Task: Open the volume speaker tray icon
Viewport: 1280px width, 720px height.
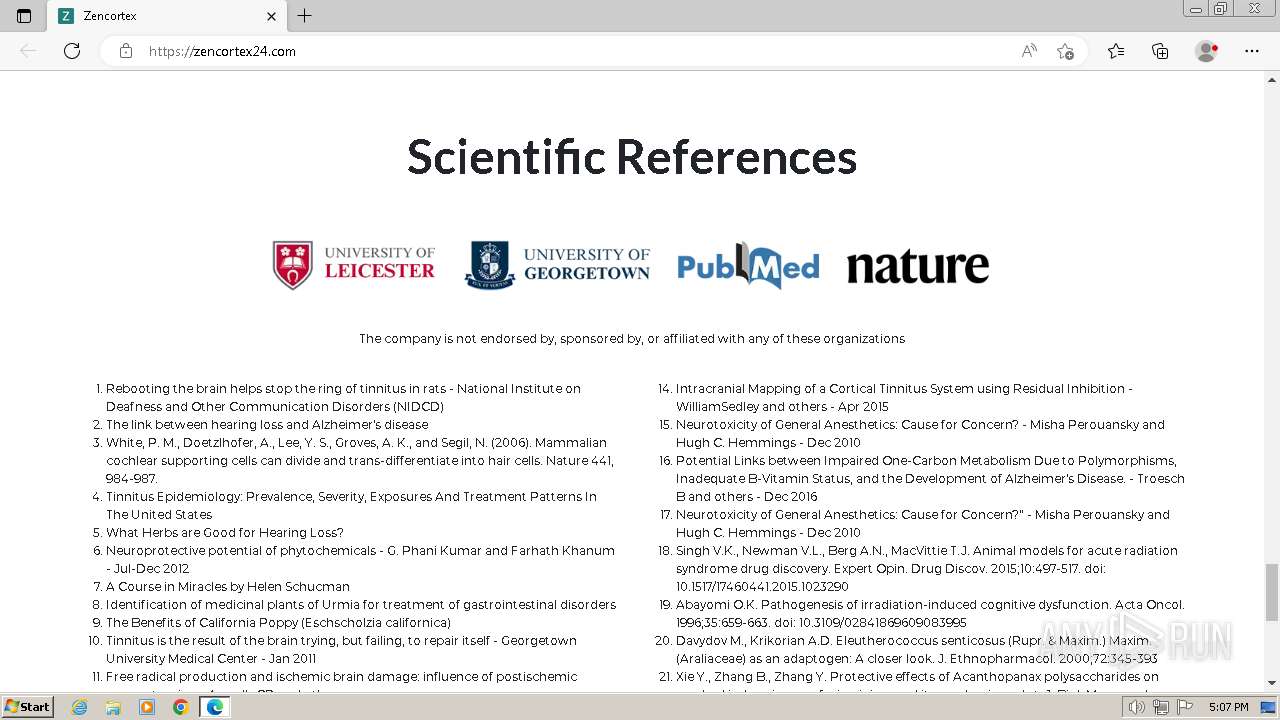Action: tap(1137, 707)
